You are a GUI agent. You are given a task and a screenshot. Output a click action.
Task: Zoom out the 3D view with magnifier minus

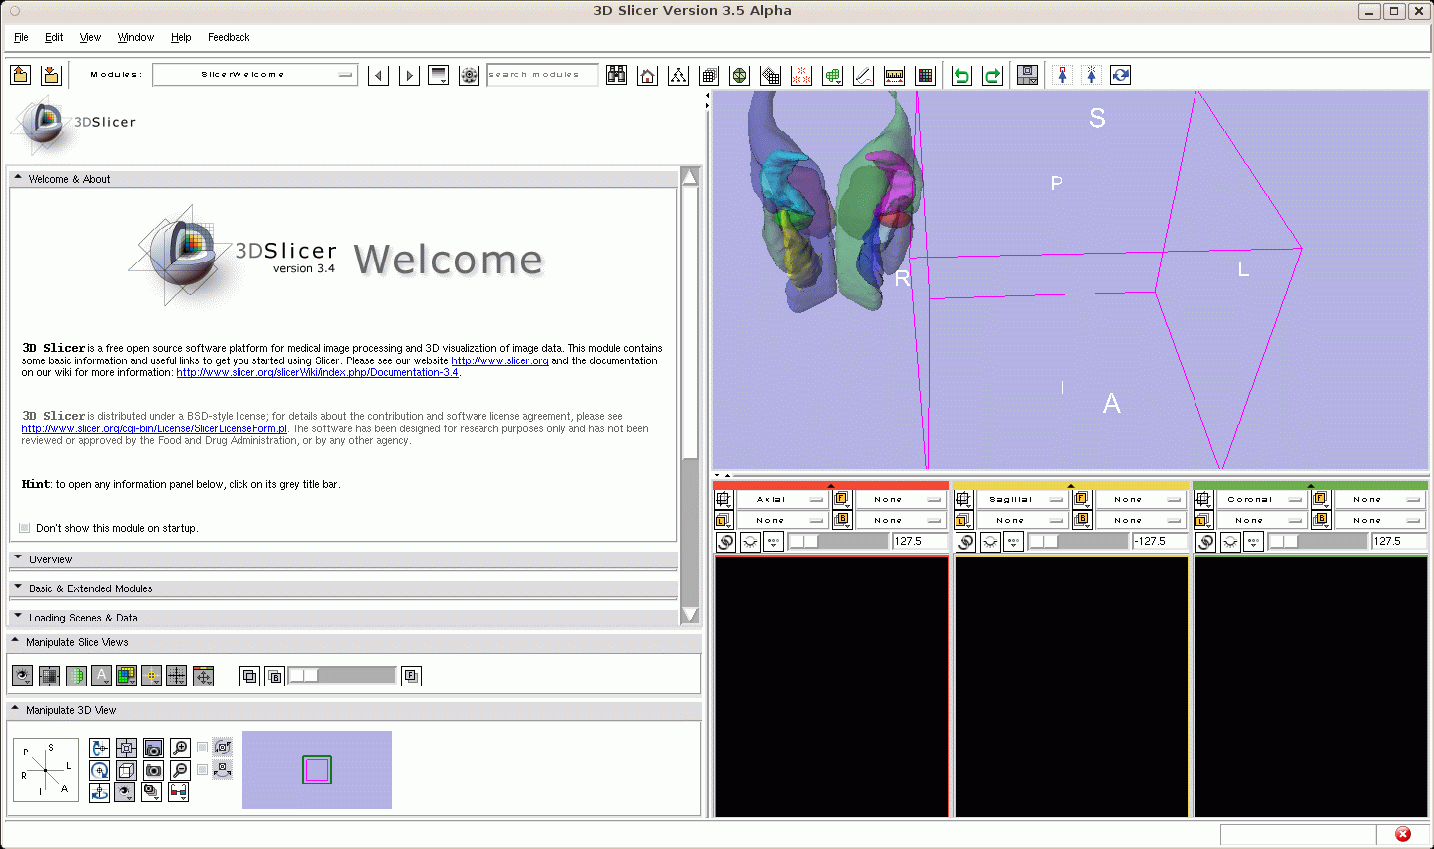pos(180,770)
